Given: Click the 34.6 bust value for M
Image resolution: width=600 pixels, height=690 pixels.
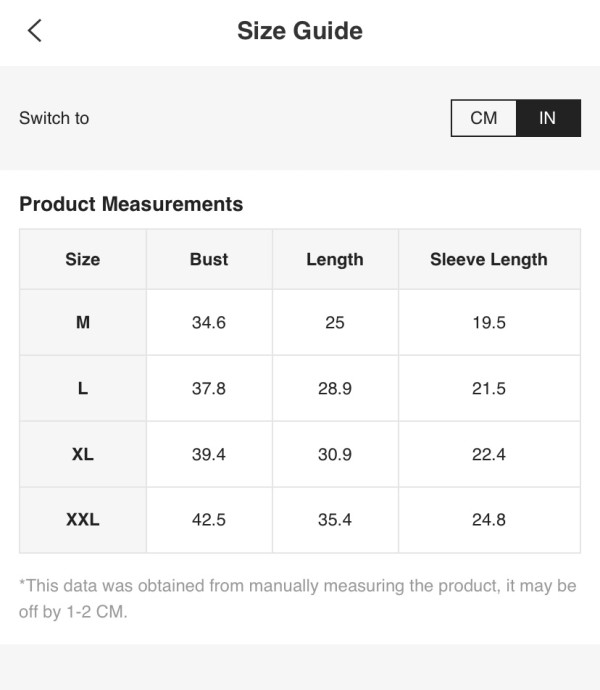Looking at the screenshot, I should click(x=209, y=323).
